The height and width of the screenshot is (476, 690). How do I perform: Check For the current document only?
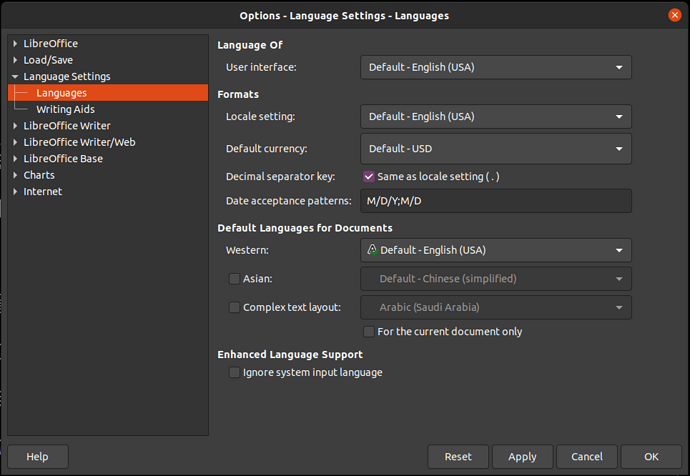pos(369,332)
